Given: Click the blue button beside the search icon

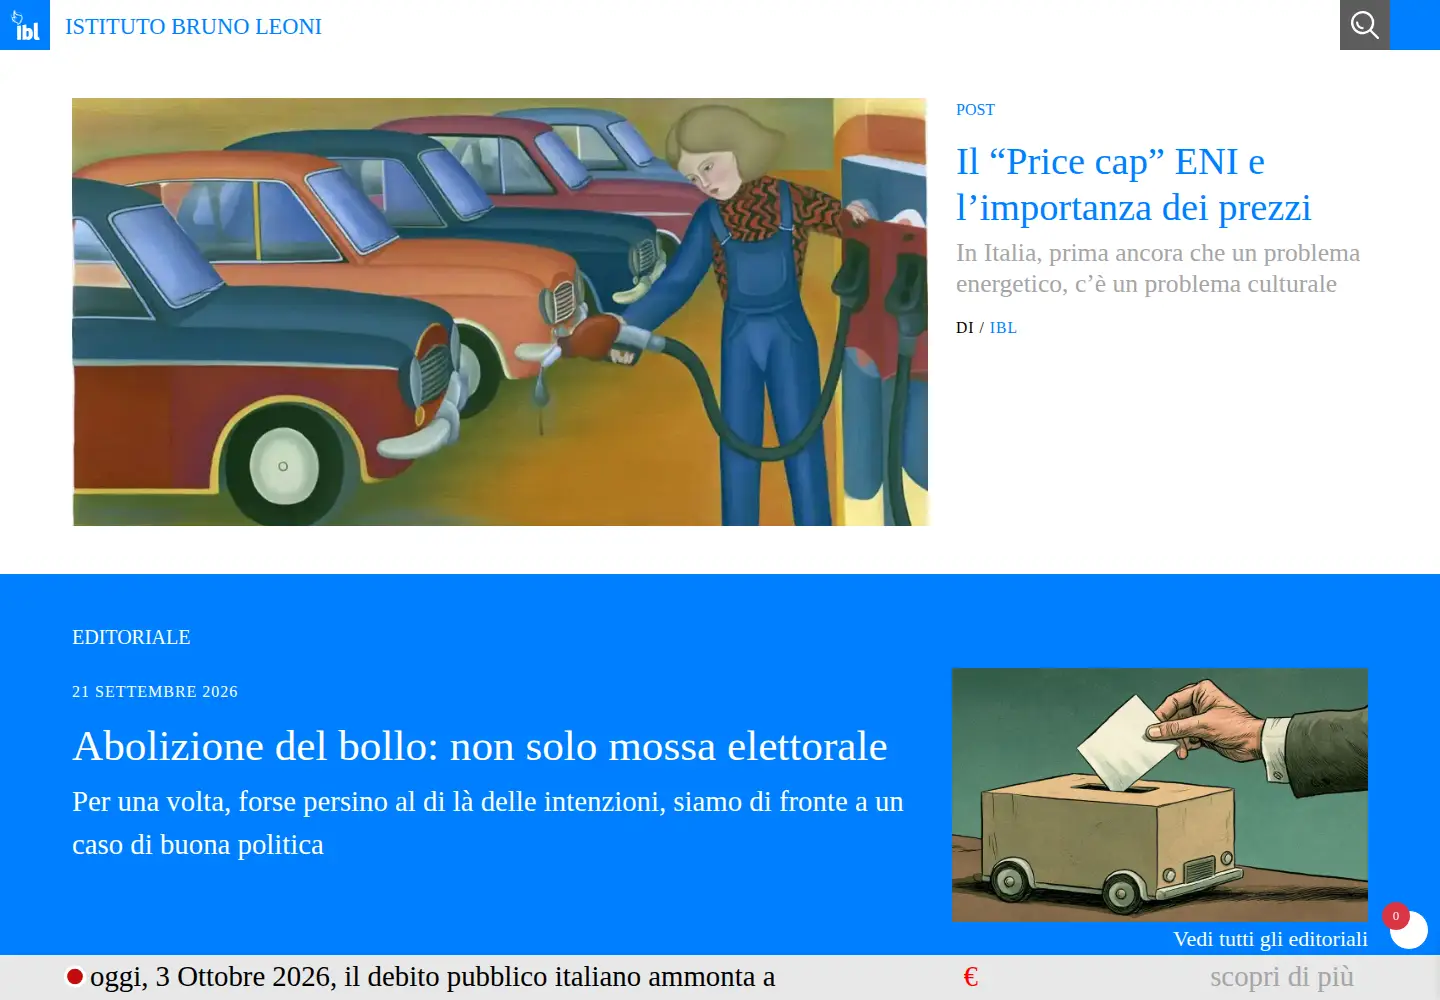Looking at the screenshot, I should [1415, 25].
